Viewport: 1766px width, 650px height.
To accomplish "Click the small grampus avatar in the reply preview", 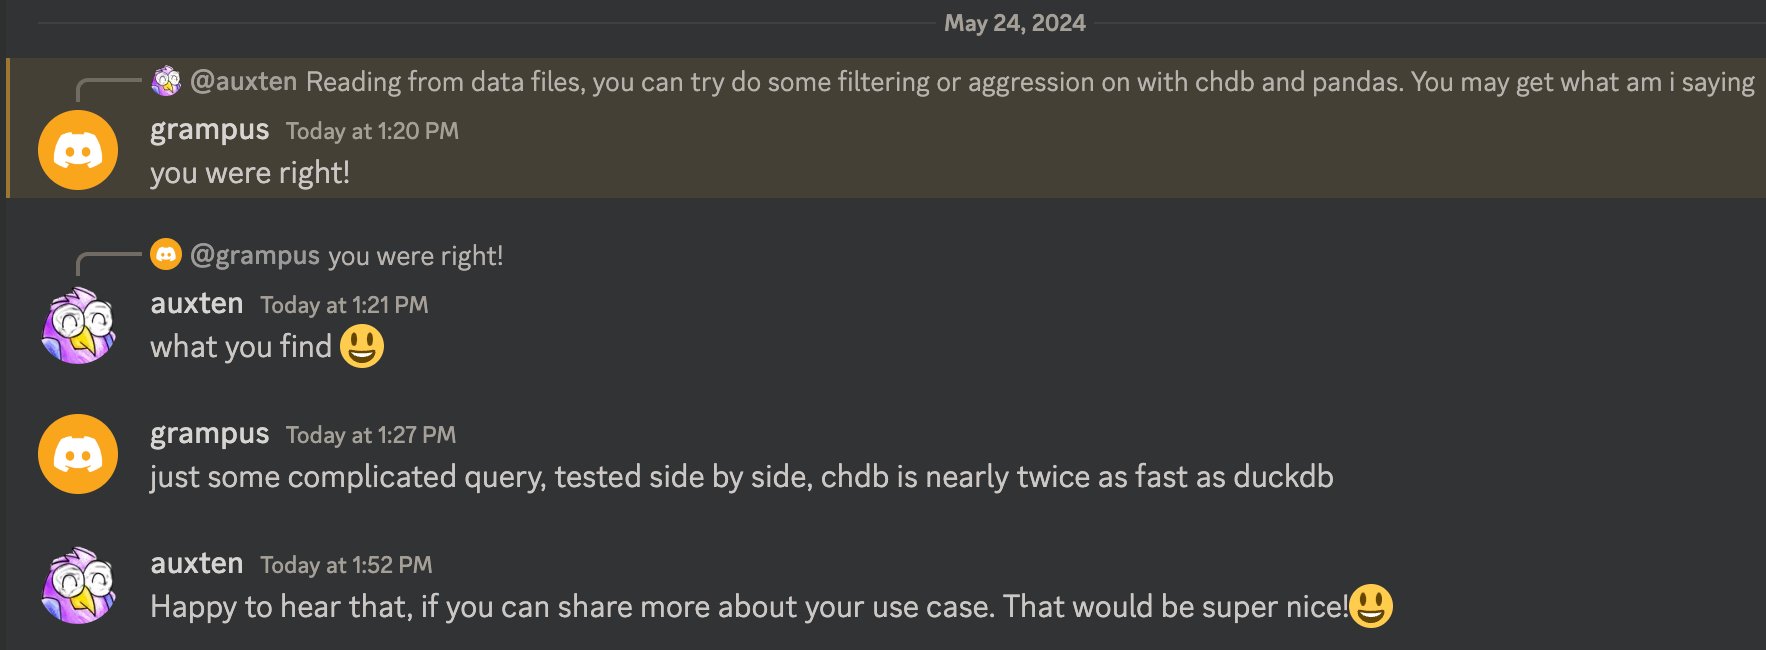I will point(166,255).
